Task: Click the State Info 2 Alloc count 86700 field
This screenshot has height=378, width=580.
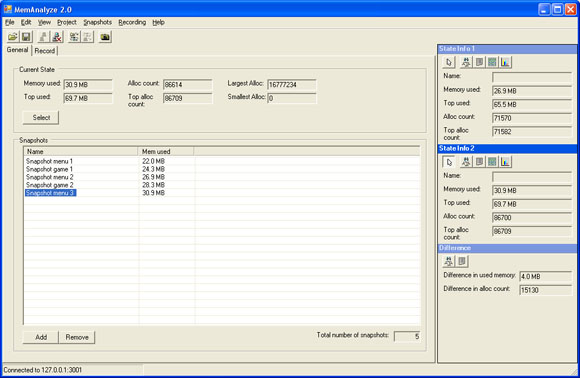Action: (x=532, y=217)
